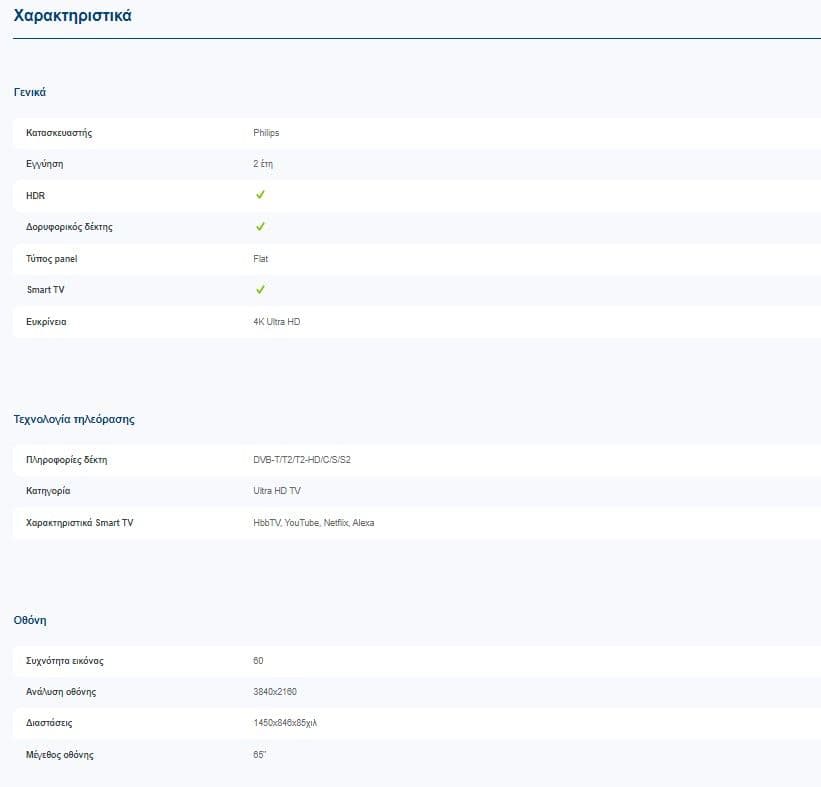Viewport: 821px width, 787px height.
Task: Click the HDR label
Action: tap(36, 195)
